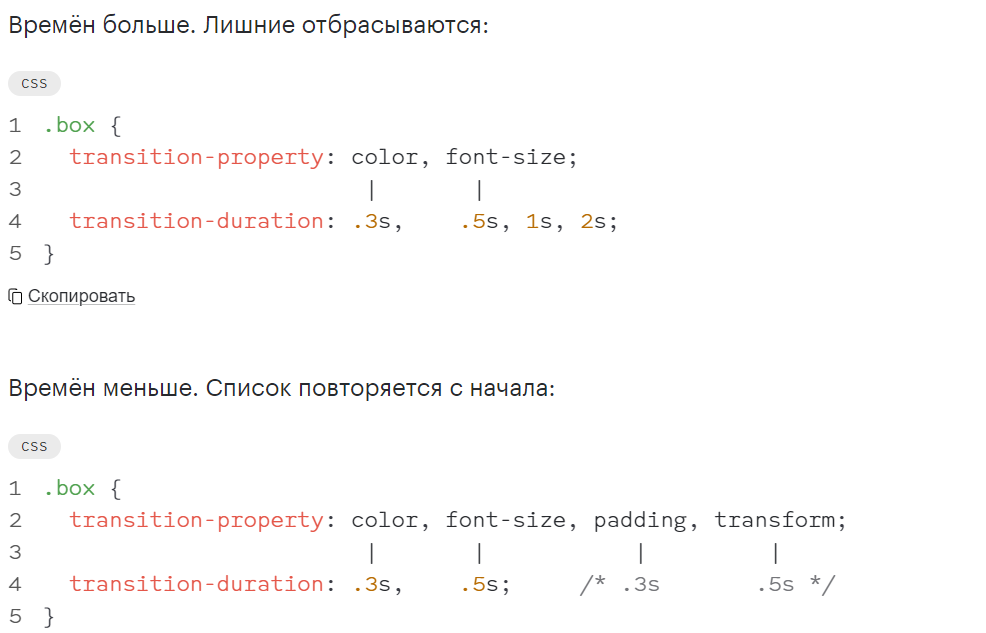Click transition-duration in the second code block

tap(196, 585)
